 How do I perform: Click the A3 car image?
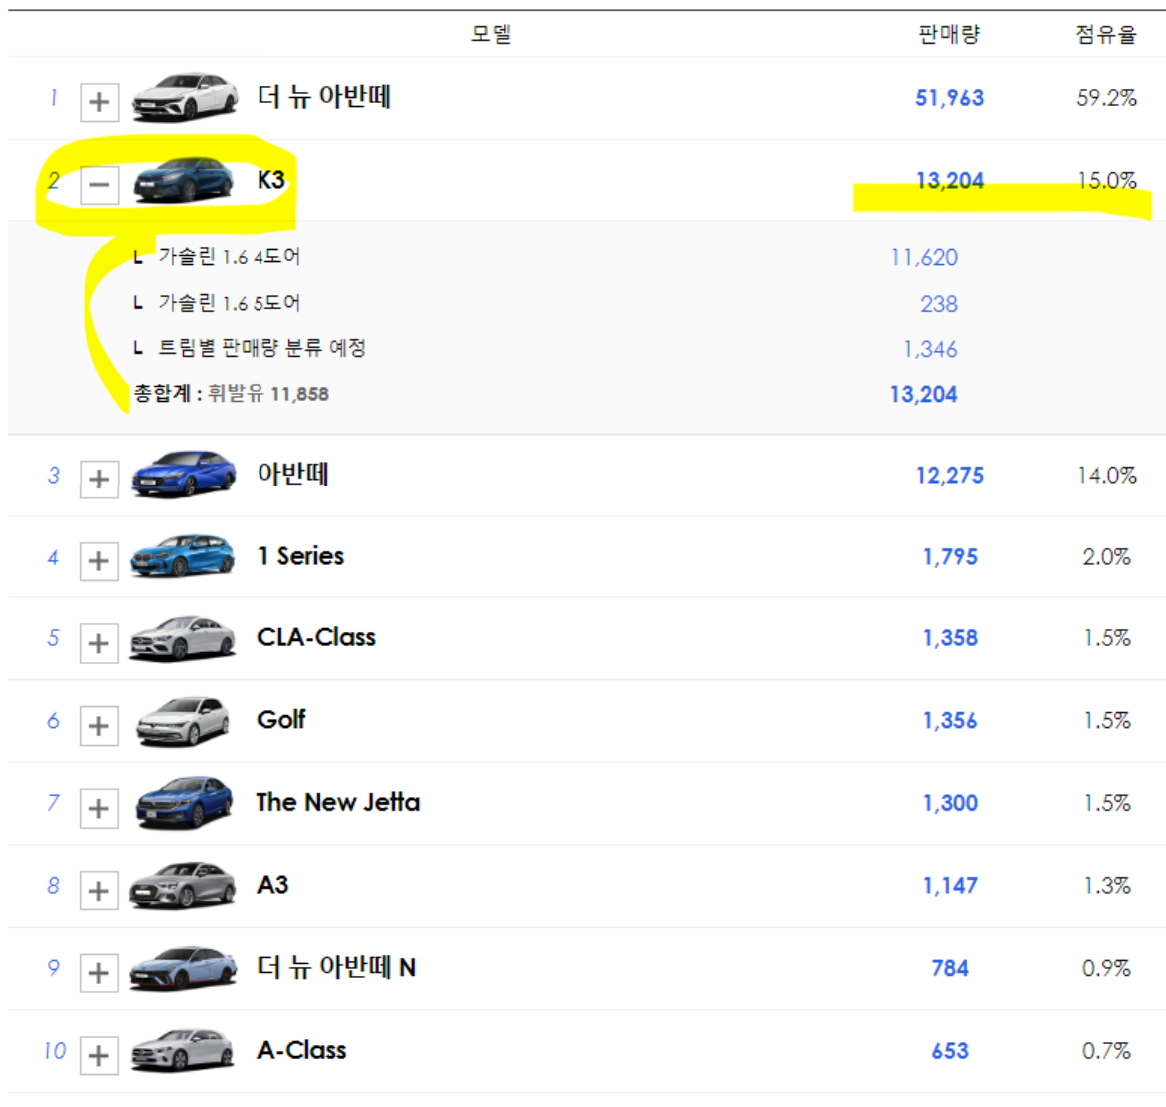pos(183,885)
